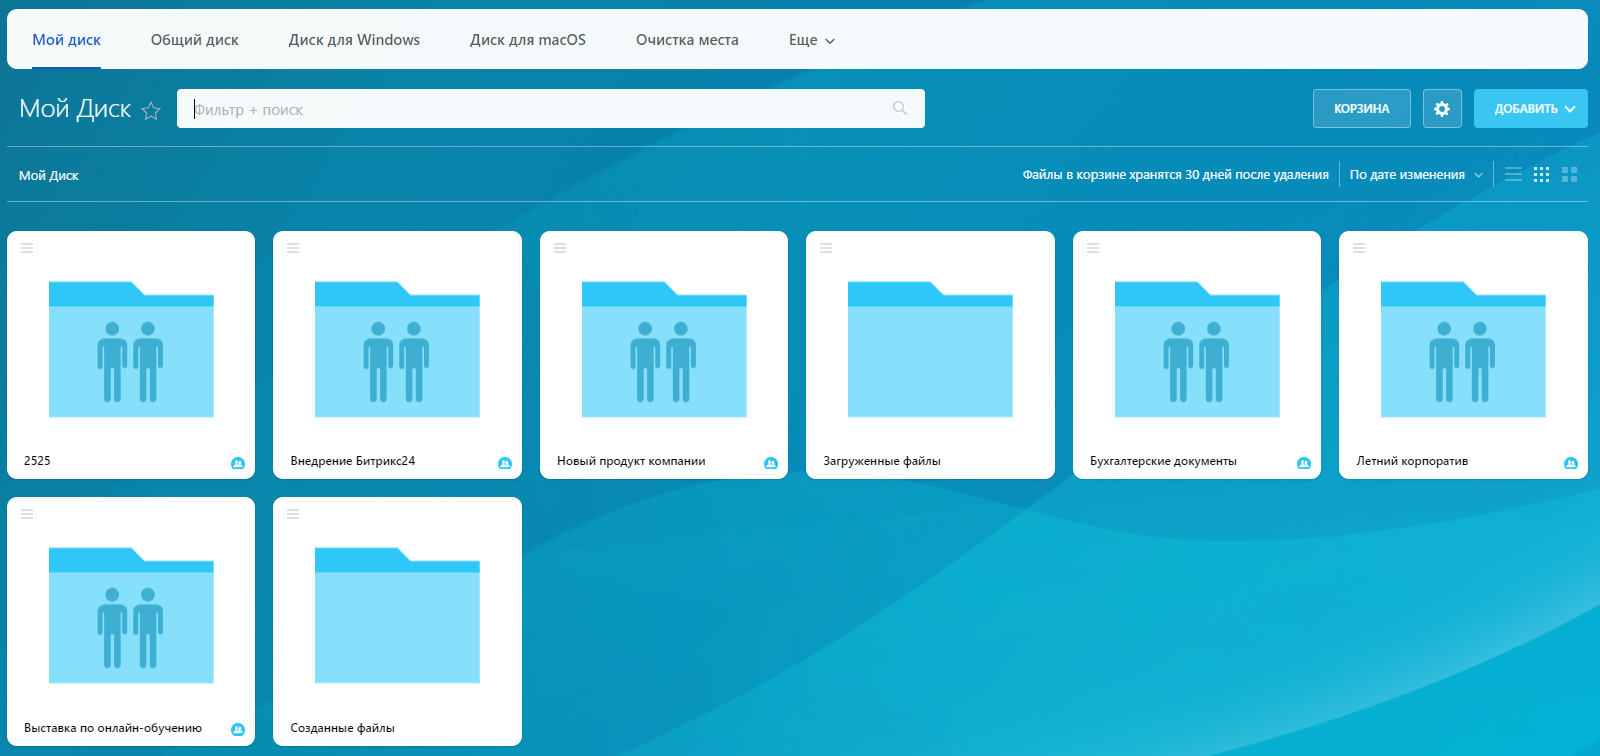
Task: Click shared badge on Летний корпоратив
Action: coord(1571,463)
